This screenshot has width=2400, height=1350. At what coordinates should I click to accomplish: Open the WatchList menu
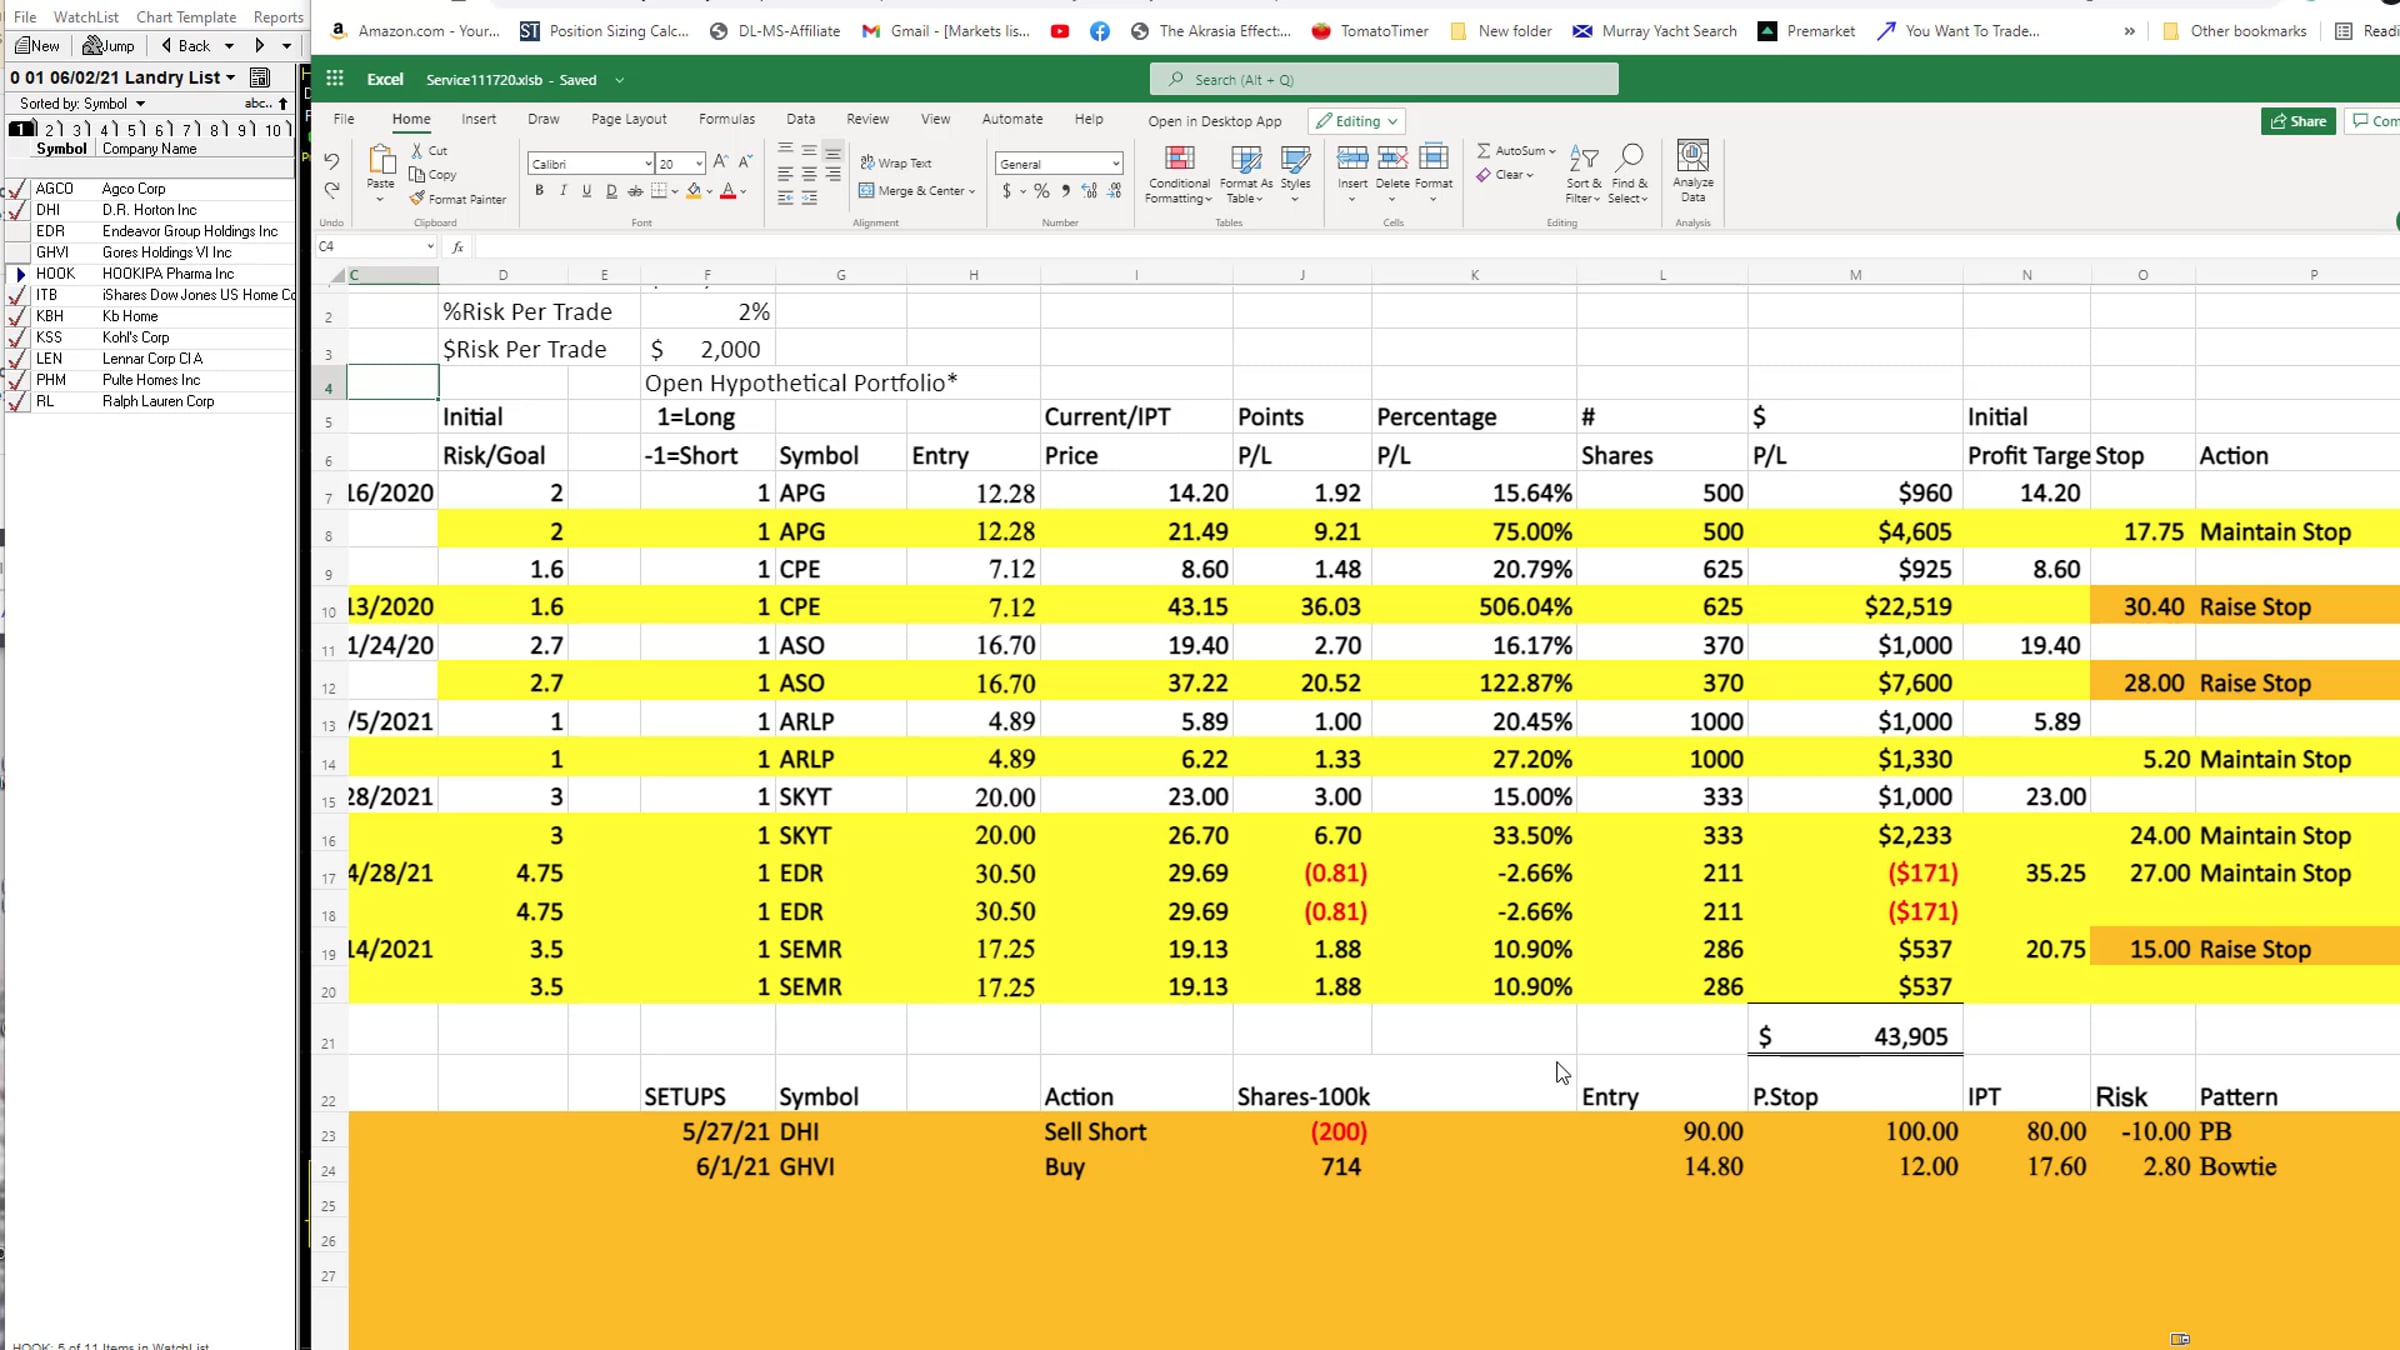point(86,17)
